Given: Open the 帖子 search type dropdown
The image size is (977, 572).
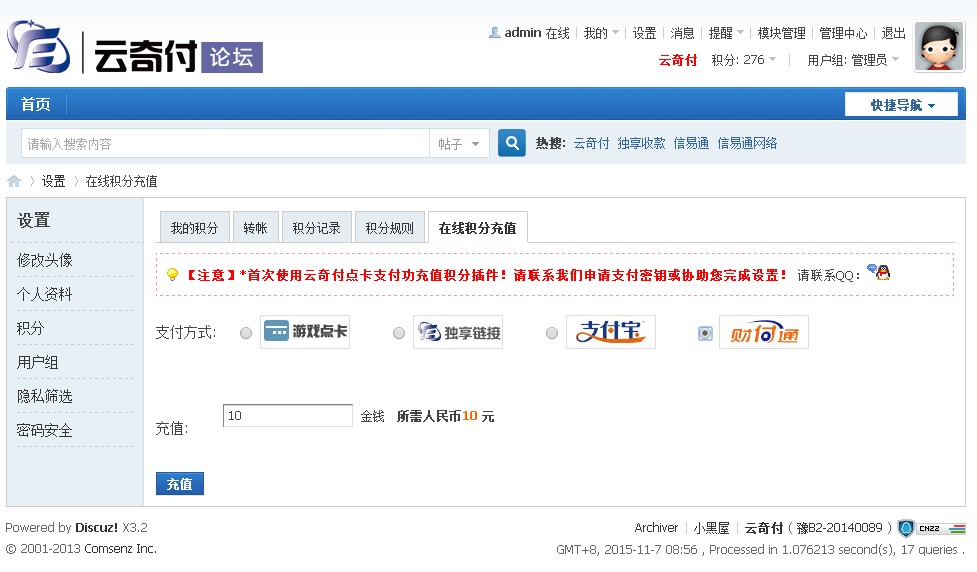Looking at the screenshot, I should coord(459,144).
